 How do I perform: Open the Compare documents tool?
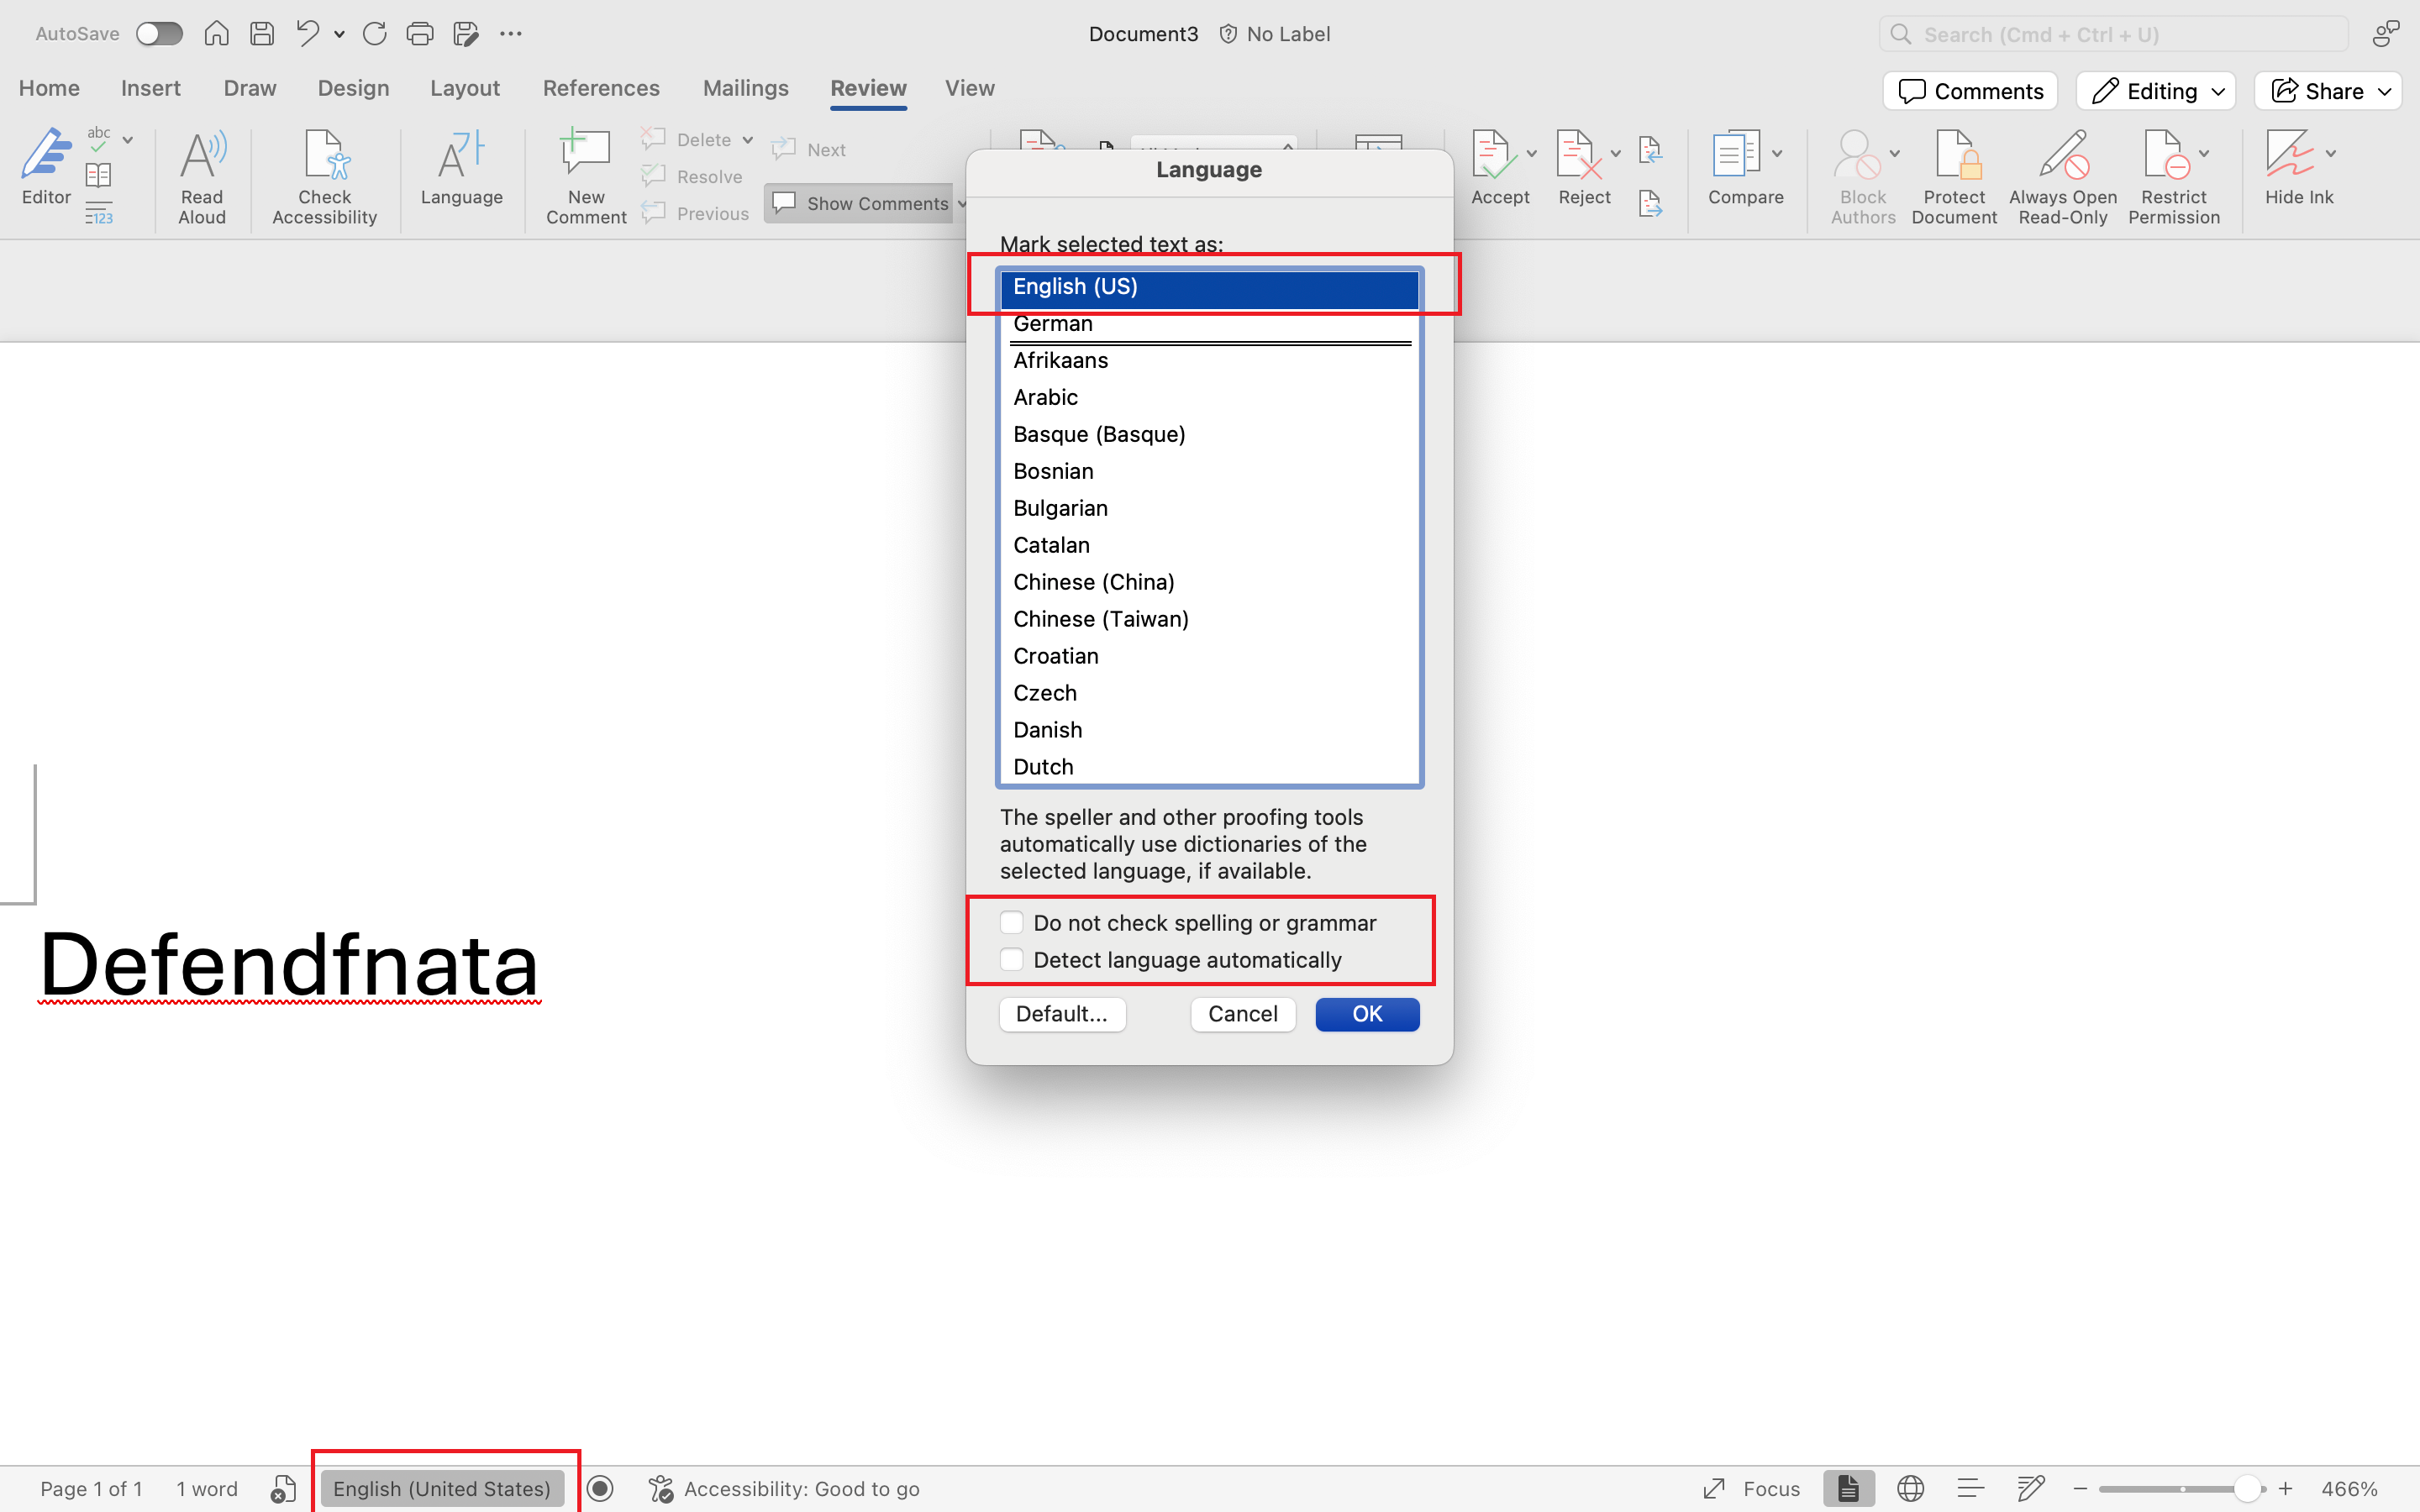click(1737, 156)
